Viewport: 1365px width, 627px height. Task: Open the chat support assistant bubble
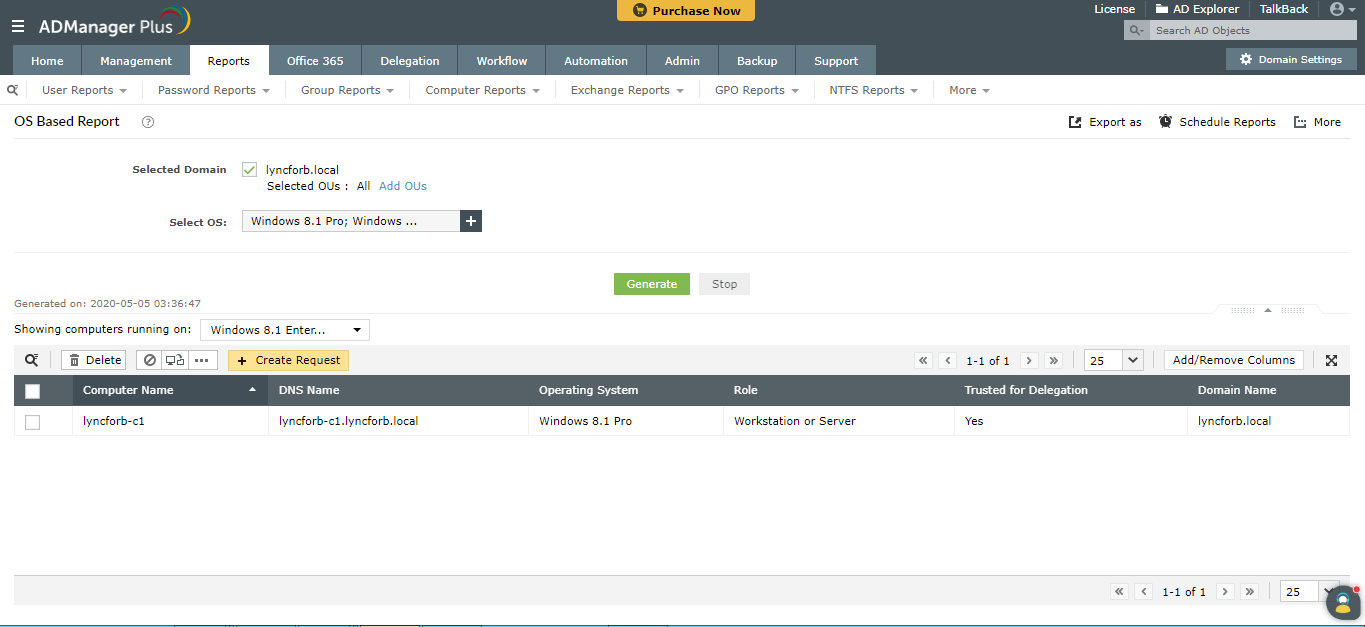[1343, 602]
